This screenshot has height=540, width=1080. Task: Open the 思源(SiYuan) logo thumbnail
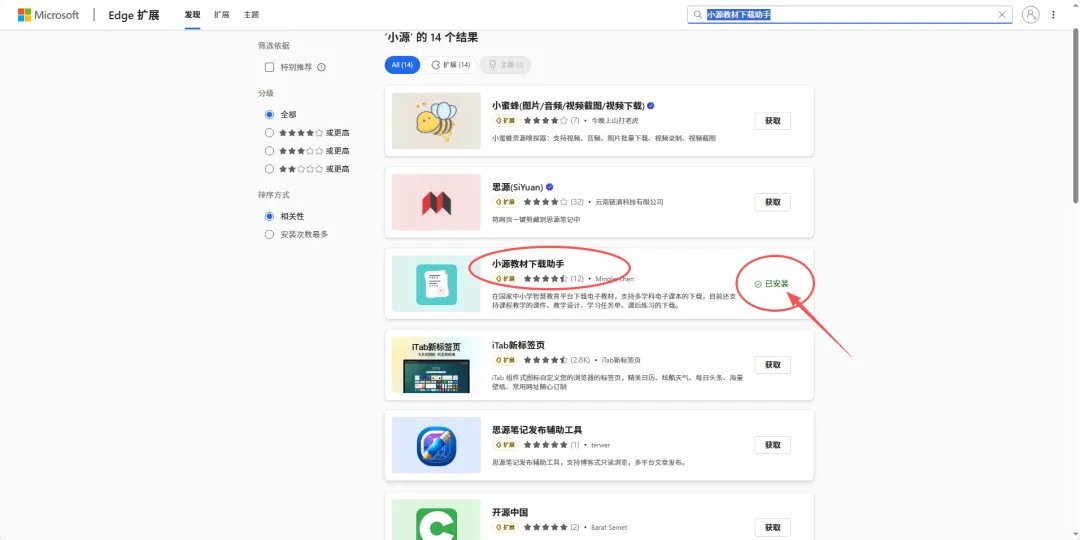click(x=436, y=202)
